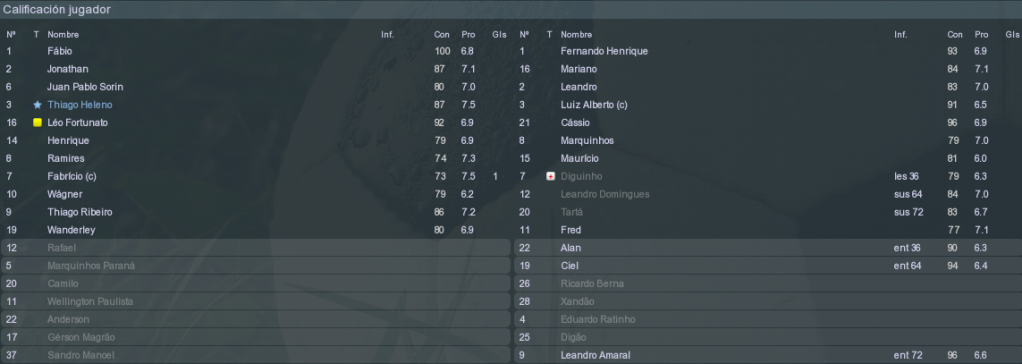The height and width of the screenshot is (364, 1022).
Task: Open Thiago Heleno's player profile
Action: [x=80, y=104]
